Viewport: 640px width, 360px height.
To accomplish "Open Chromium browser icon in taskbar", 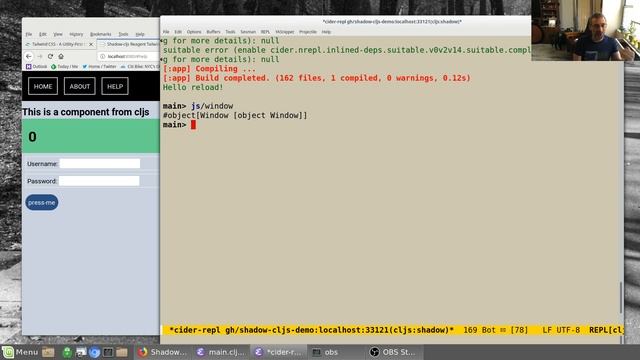I will pyautogui.click(x=94, y=352).
